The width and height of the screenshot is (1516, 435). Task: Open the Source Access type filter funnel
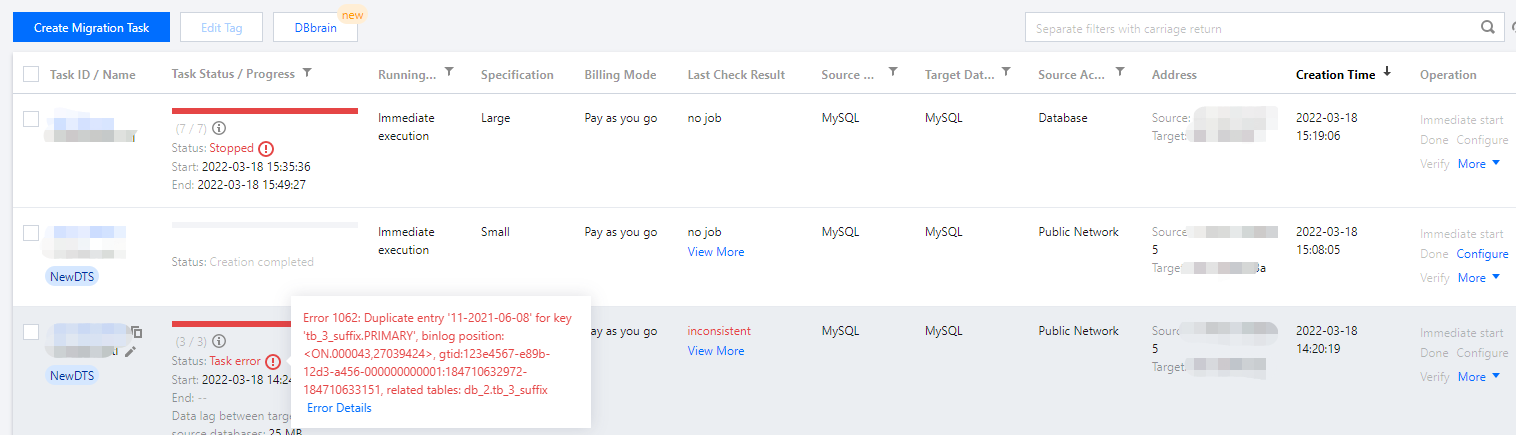click(x=1120, y=72)
